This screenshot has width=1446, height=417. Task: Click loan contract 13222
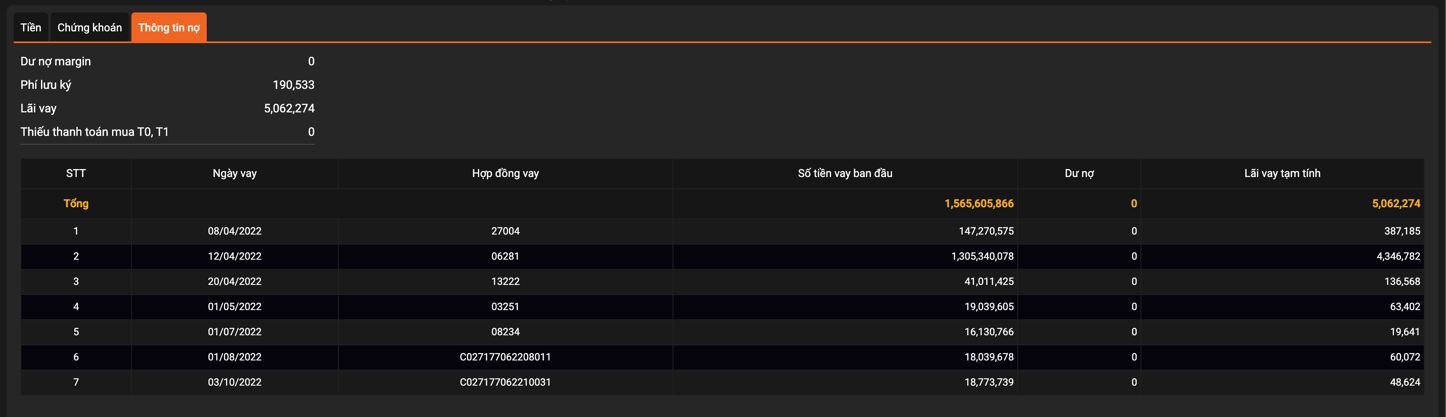pyautogui.click(x=505, y=282)
